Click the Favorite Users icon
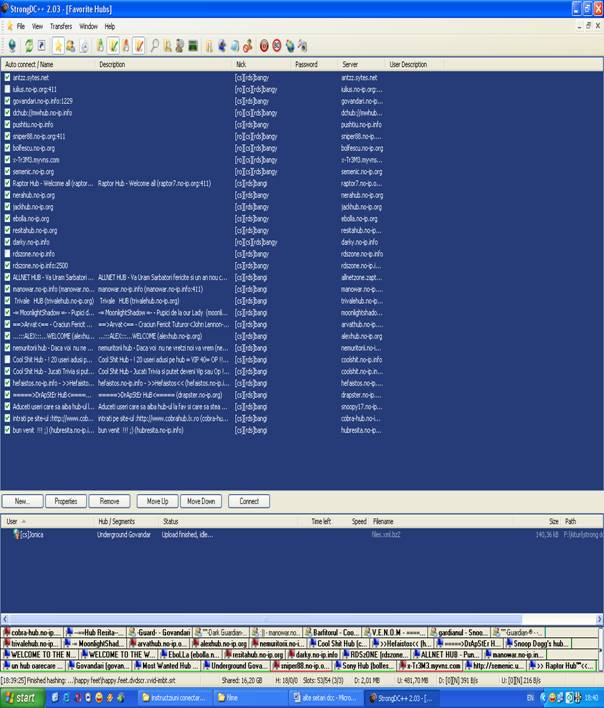Image resolution: width=604 pixels, height=708 pixels. pyautogui.click(x=70, y=45)
